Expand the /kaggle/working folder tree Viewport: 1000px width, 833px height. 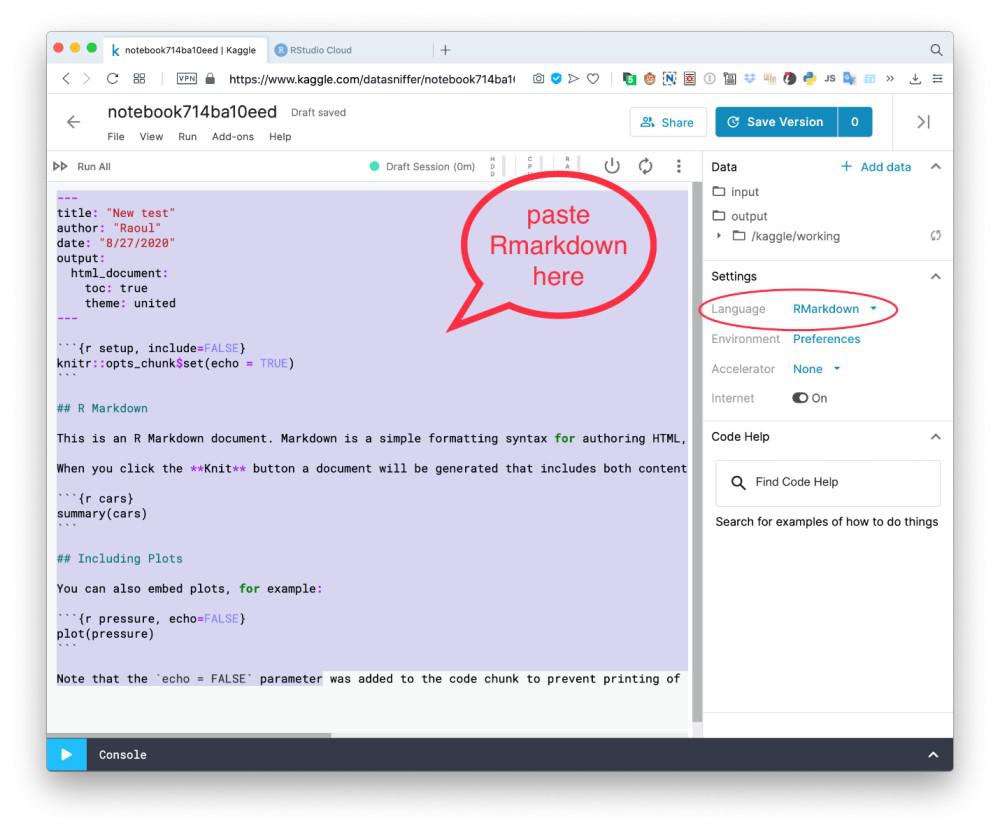coord(719,236)
